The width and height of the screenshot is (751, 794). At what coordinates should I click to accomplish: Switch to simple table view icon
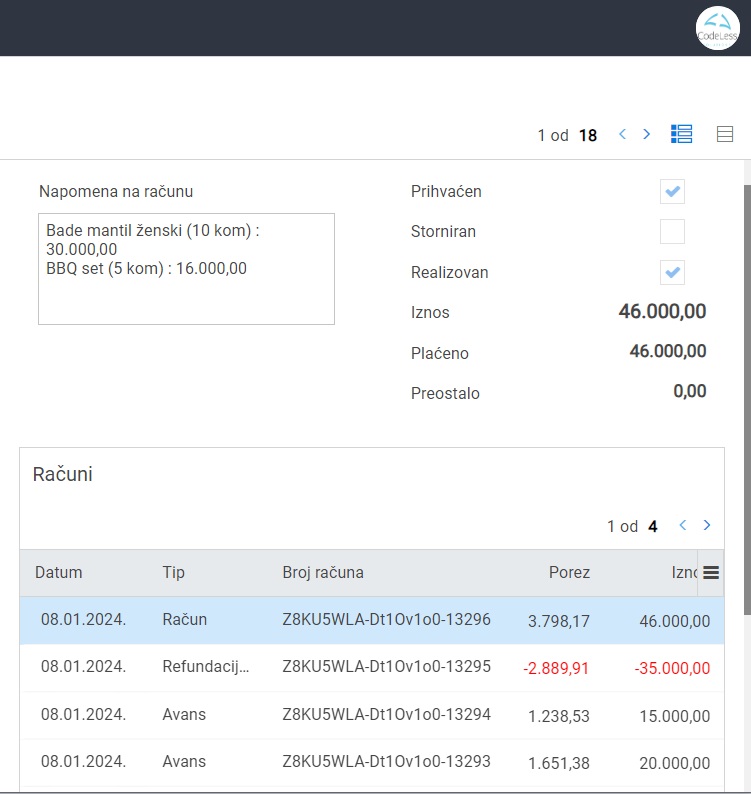point(725,134)
